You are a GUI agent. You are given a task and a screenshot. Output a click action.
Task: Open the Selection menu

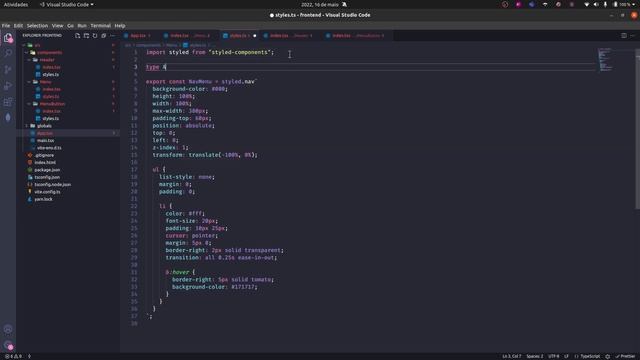[37, 25]
